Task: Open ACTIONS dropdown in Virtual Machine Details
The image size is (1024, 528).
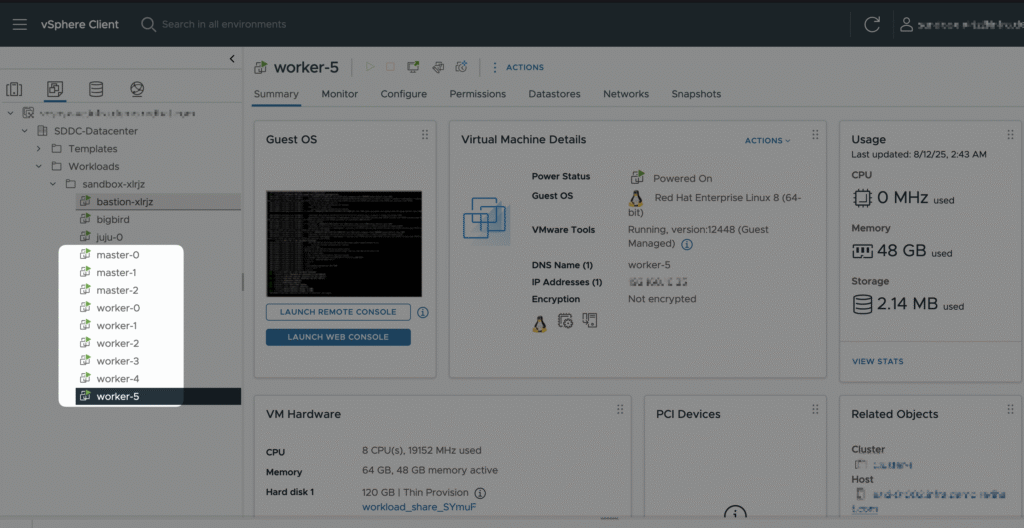Action: point(767,140)
